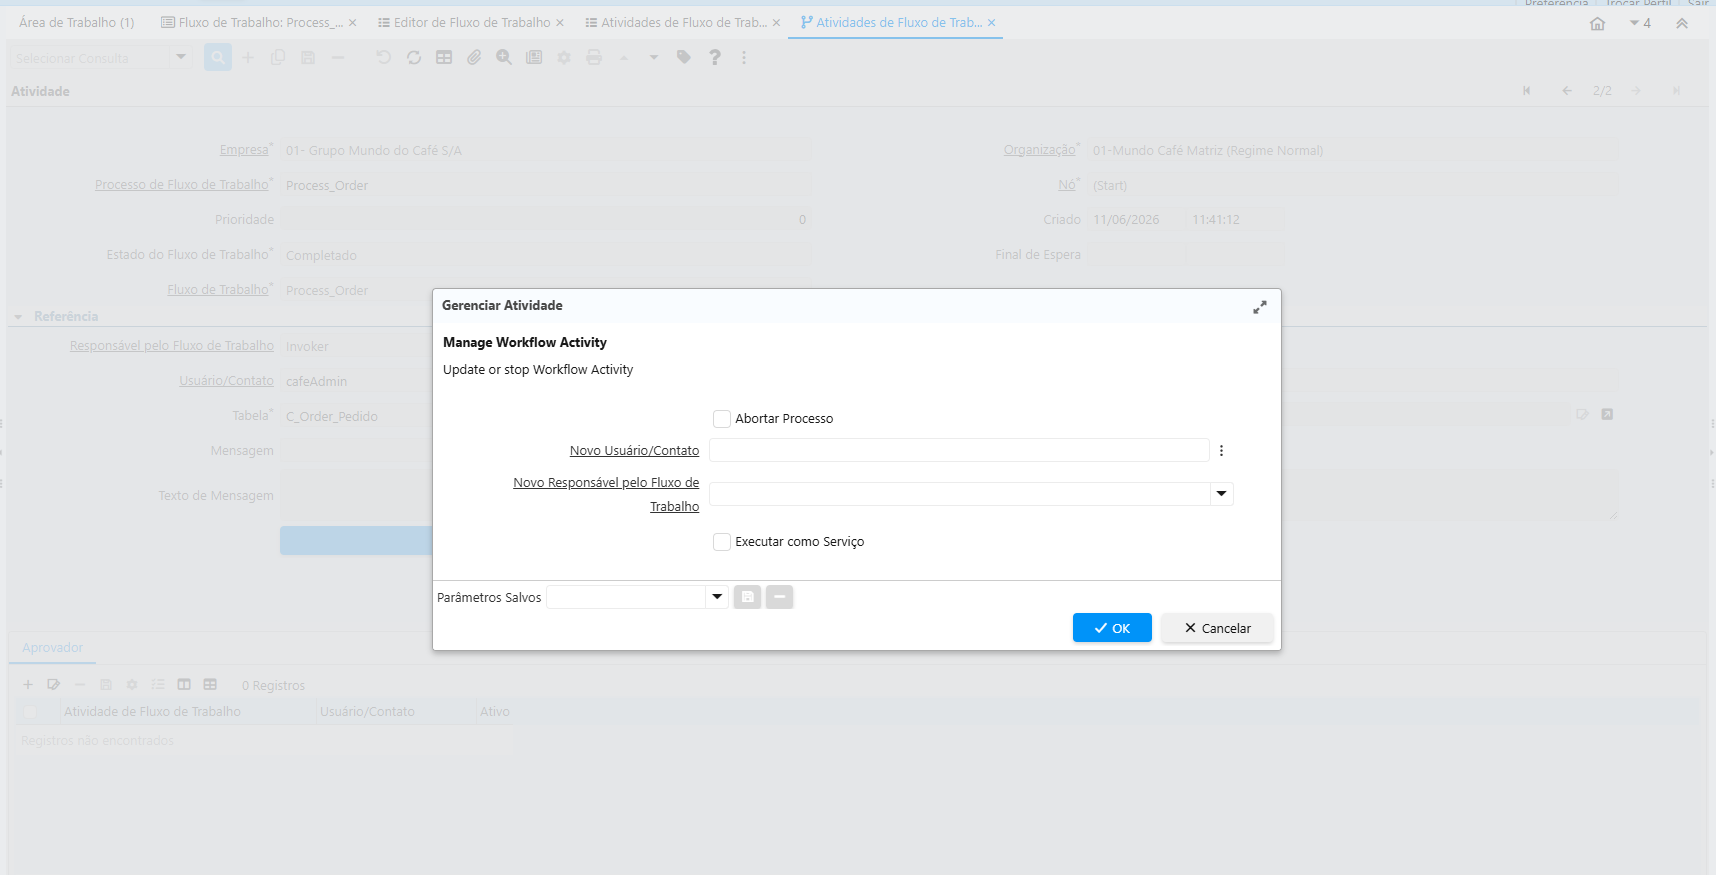
Task: Collapse the Referência section
Action: pos(18,317)
